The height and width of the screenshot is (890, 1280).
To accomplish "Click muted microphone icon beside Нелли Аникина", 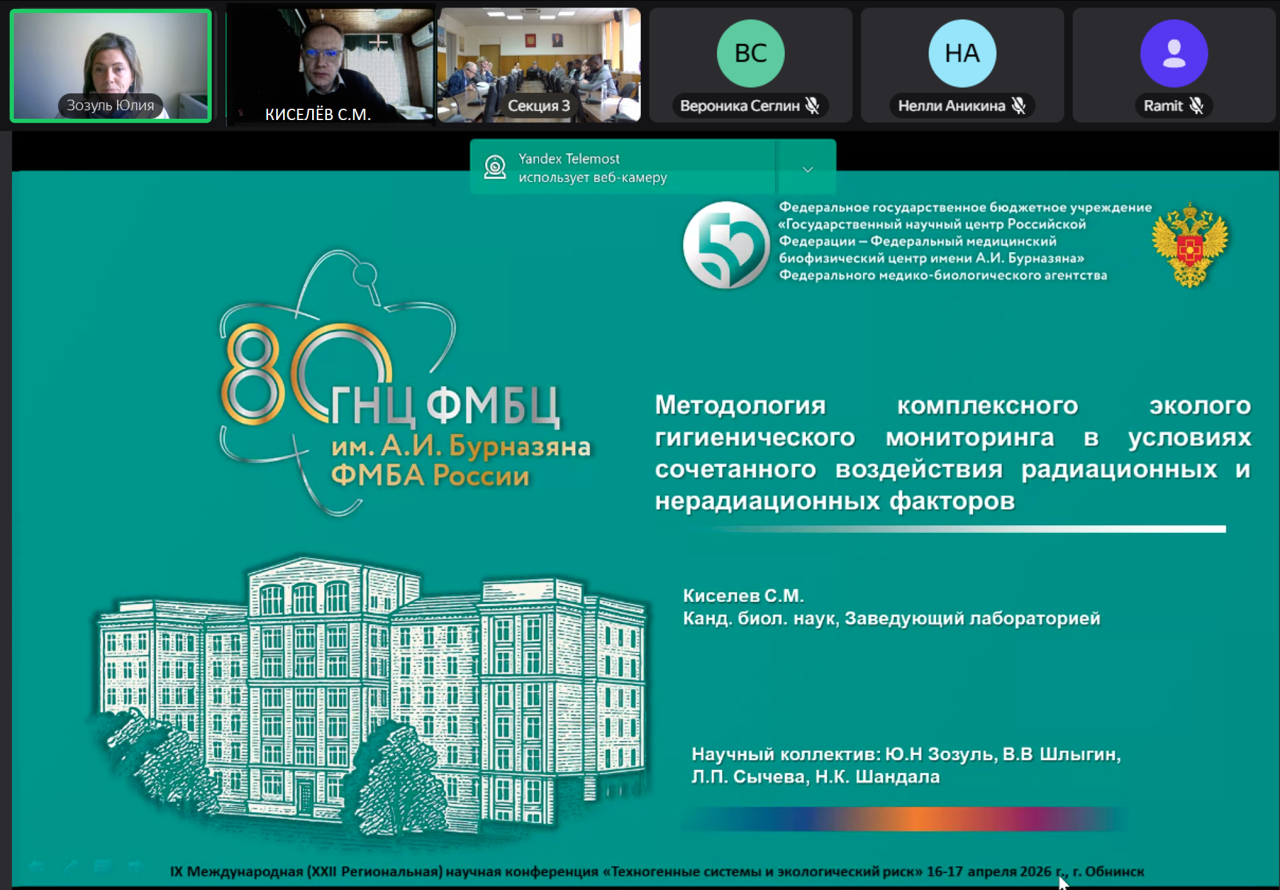I will (1018, 106).
